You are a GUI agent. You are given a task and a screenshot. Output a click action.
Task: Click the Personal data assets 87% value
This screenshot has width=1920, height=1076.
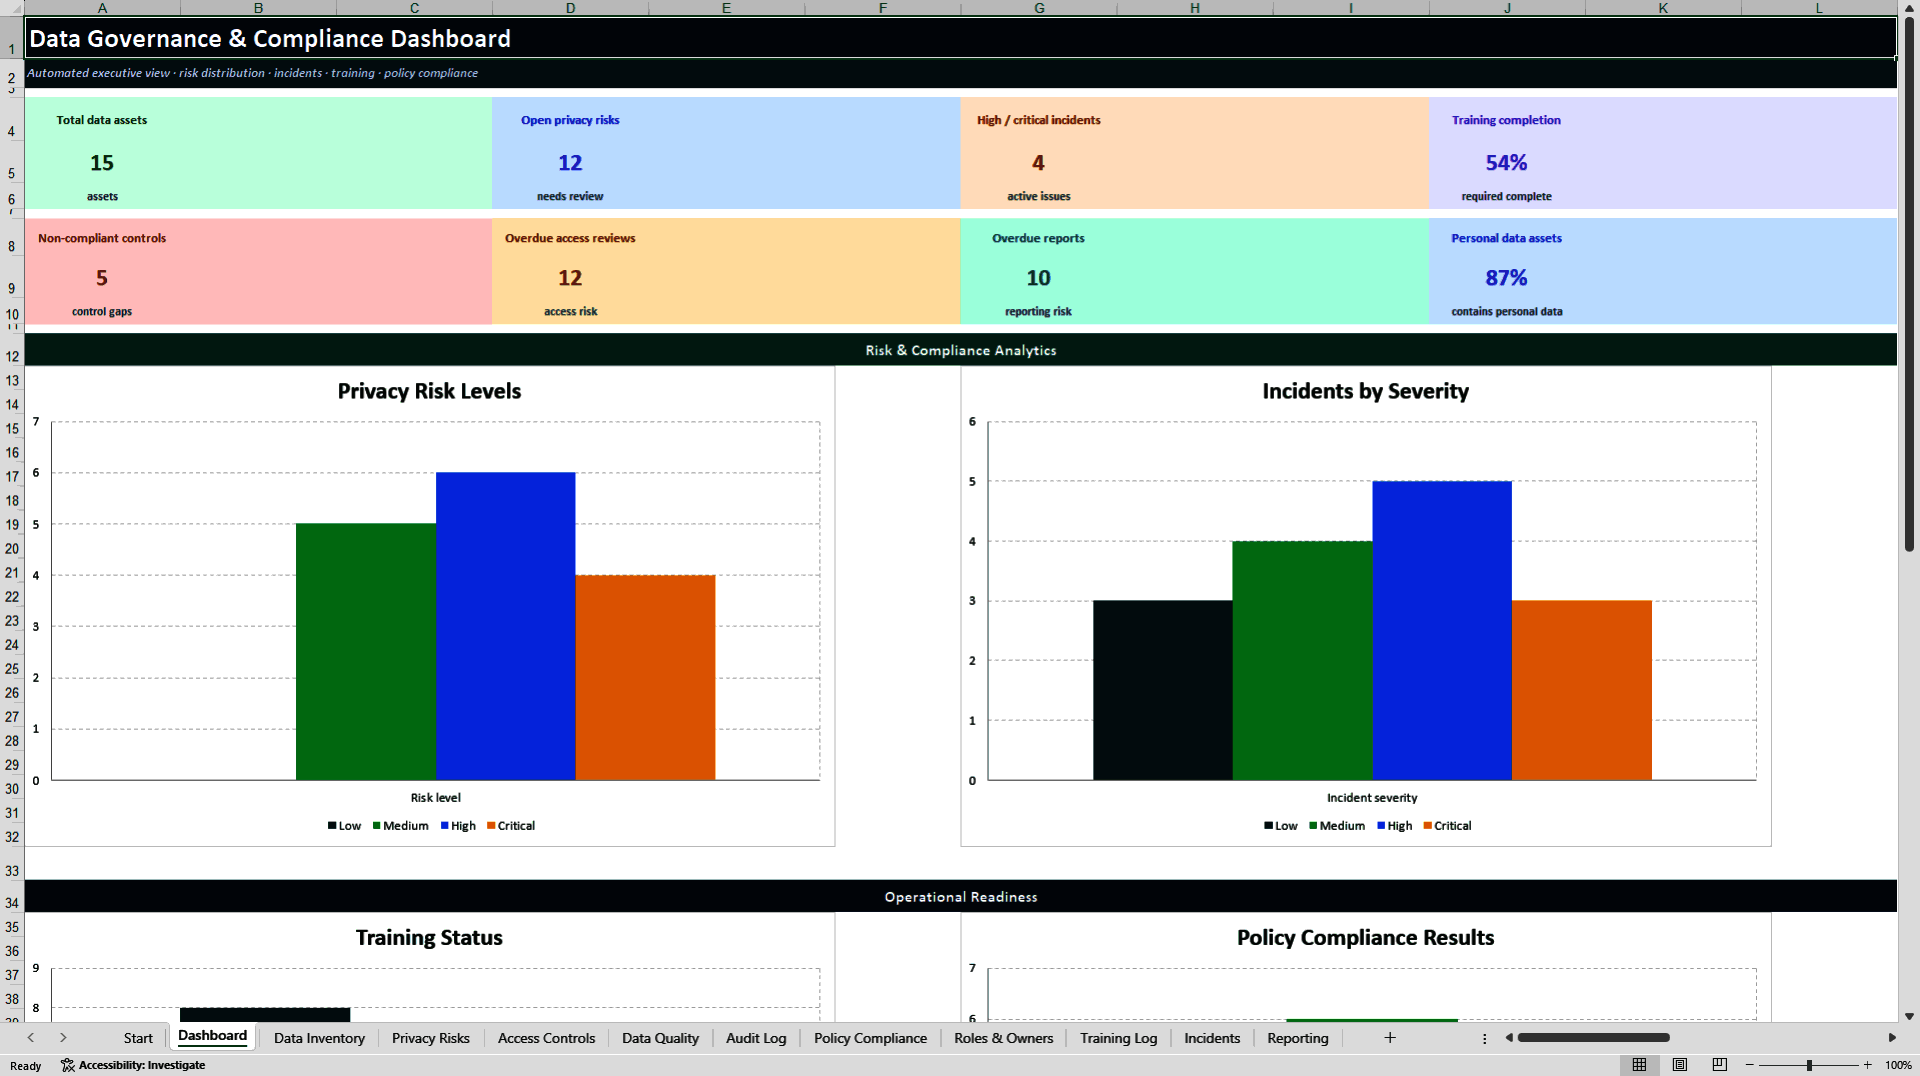(x=1506, y=278)
